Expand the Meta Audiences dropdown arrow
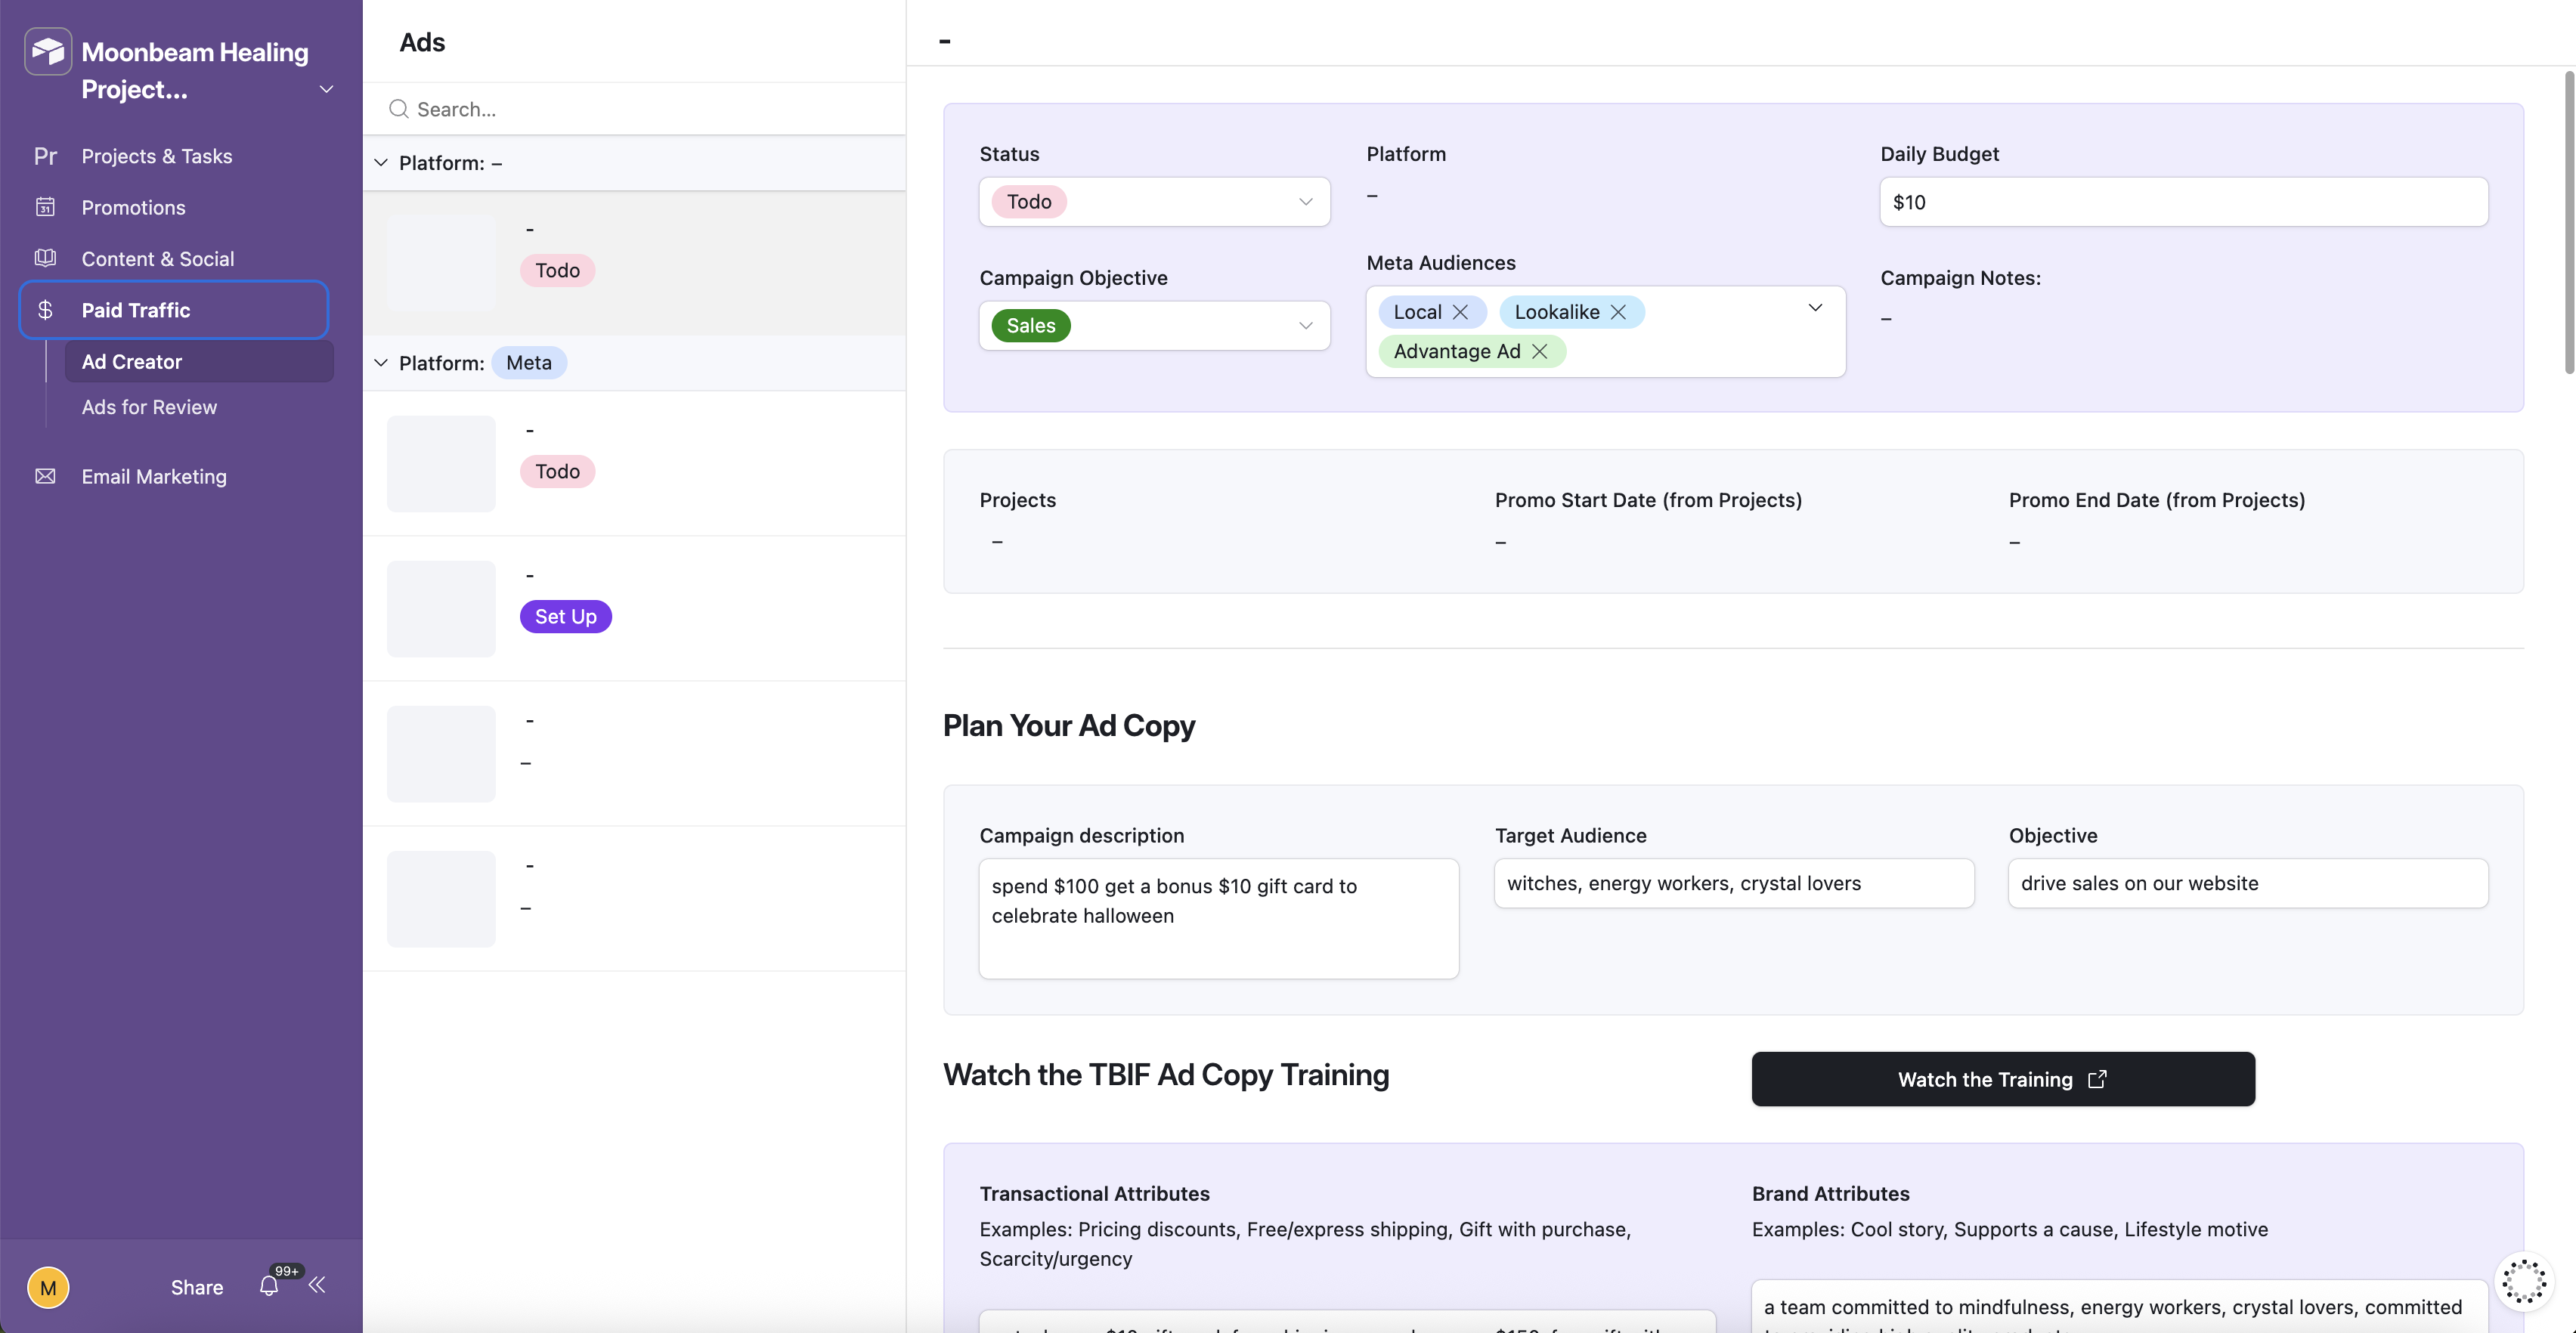 tap(1815, 308)
